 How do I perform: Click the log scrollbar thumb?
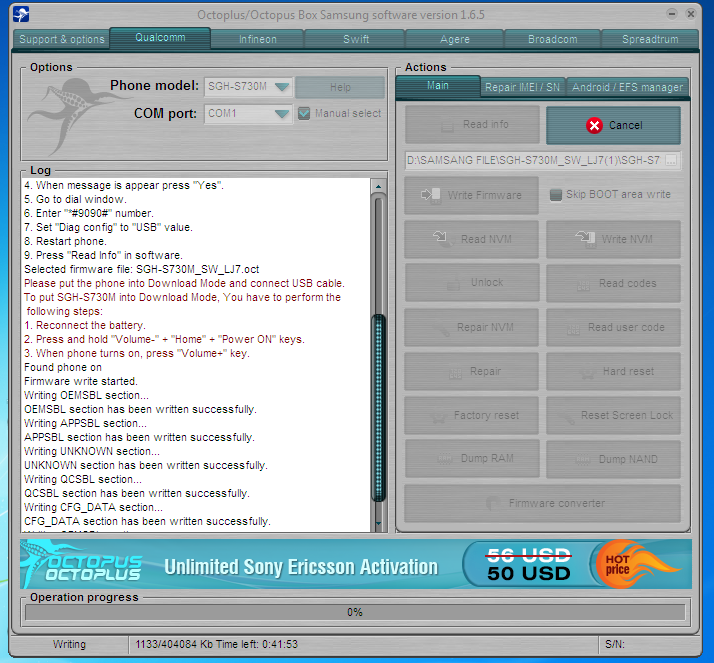[378, 408]
